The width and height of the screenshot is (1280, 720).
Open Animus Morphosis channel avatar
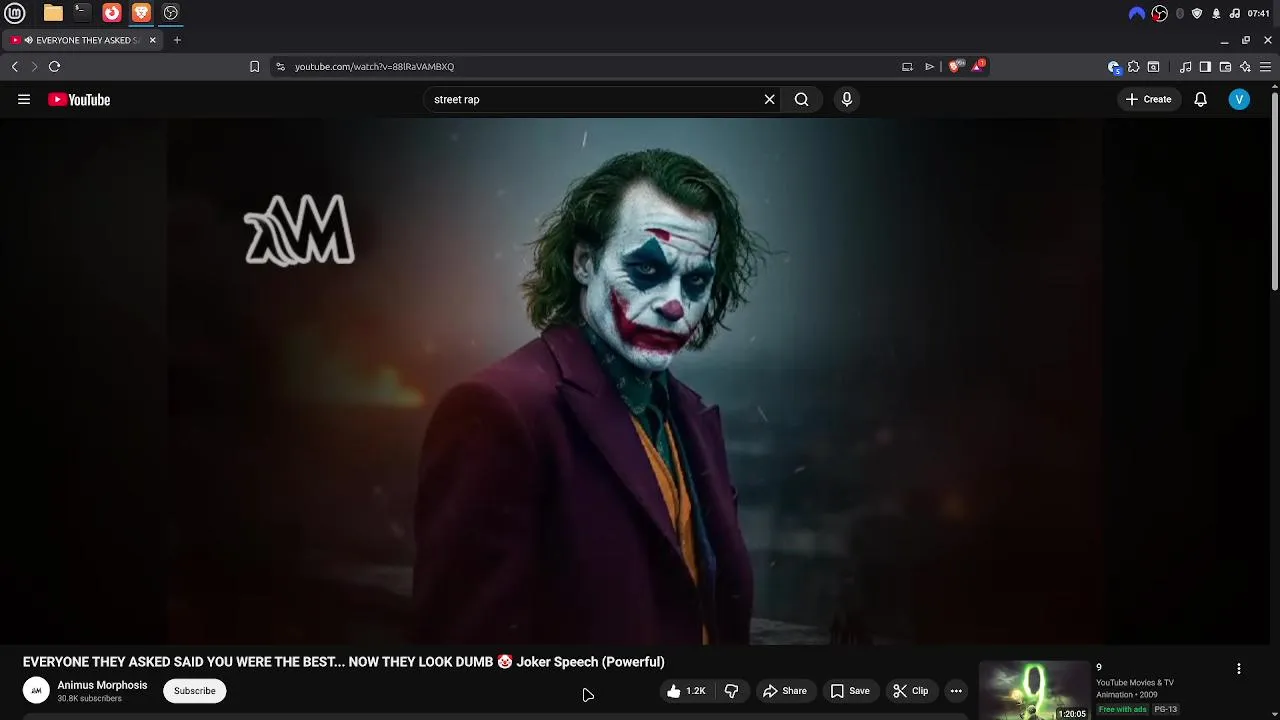pyautogui.click(x=36, y=691)
